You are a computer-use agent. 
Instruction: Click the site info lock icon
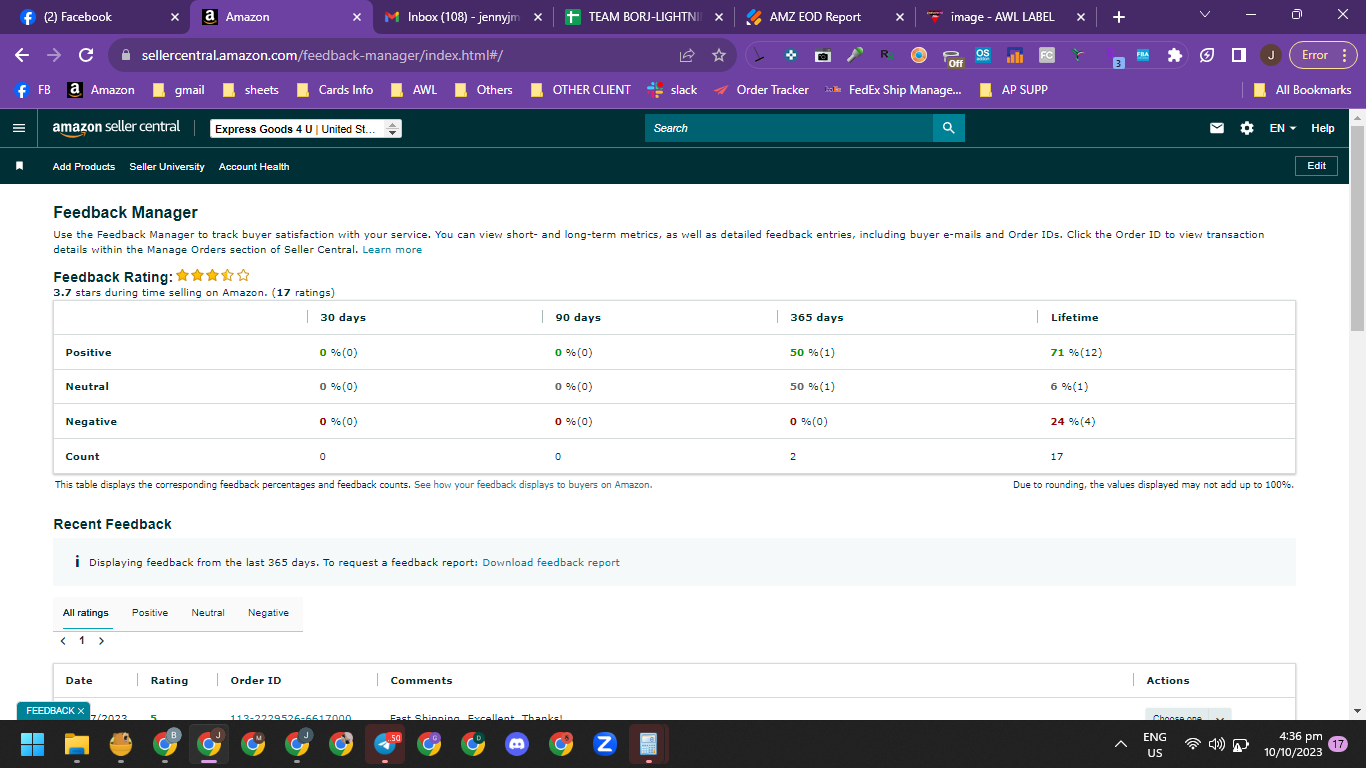point(126,55)
